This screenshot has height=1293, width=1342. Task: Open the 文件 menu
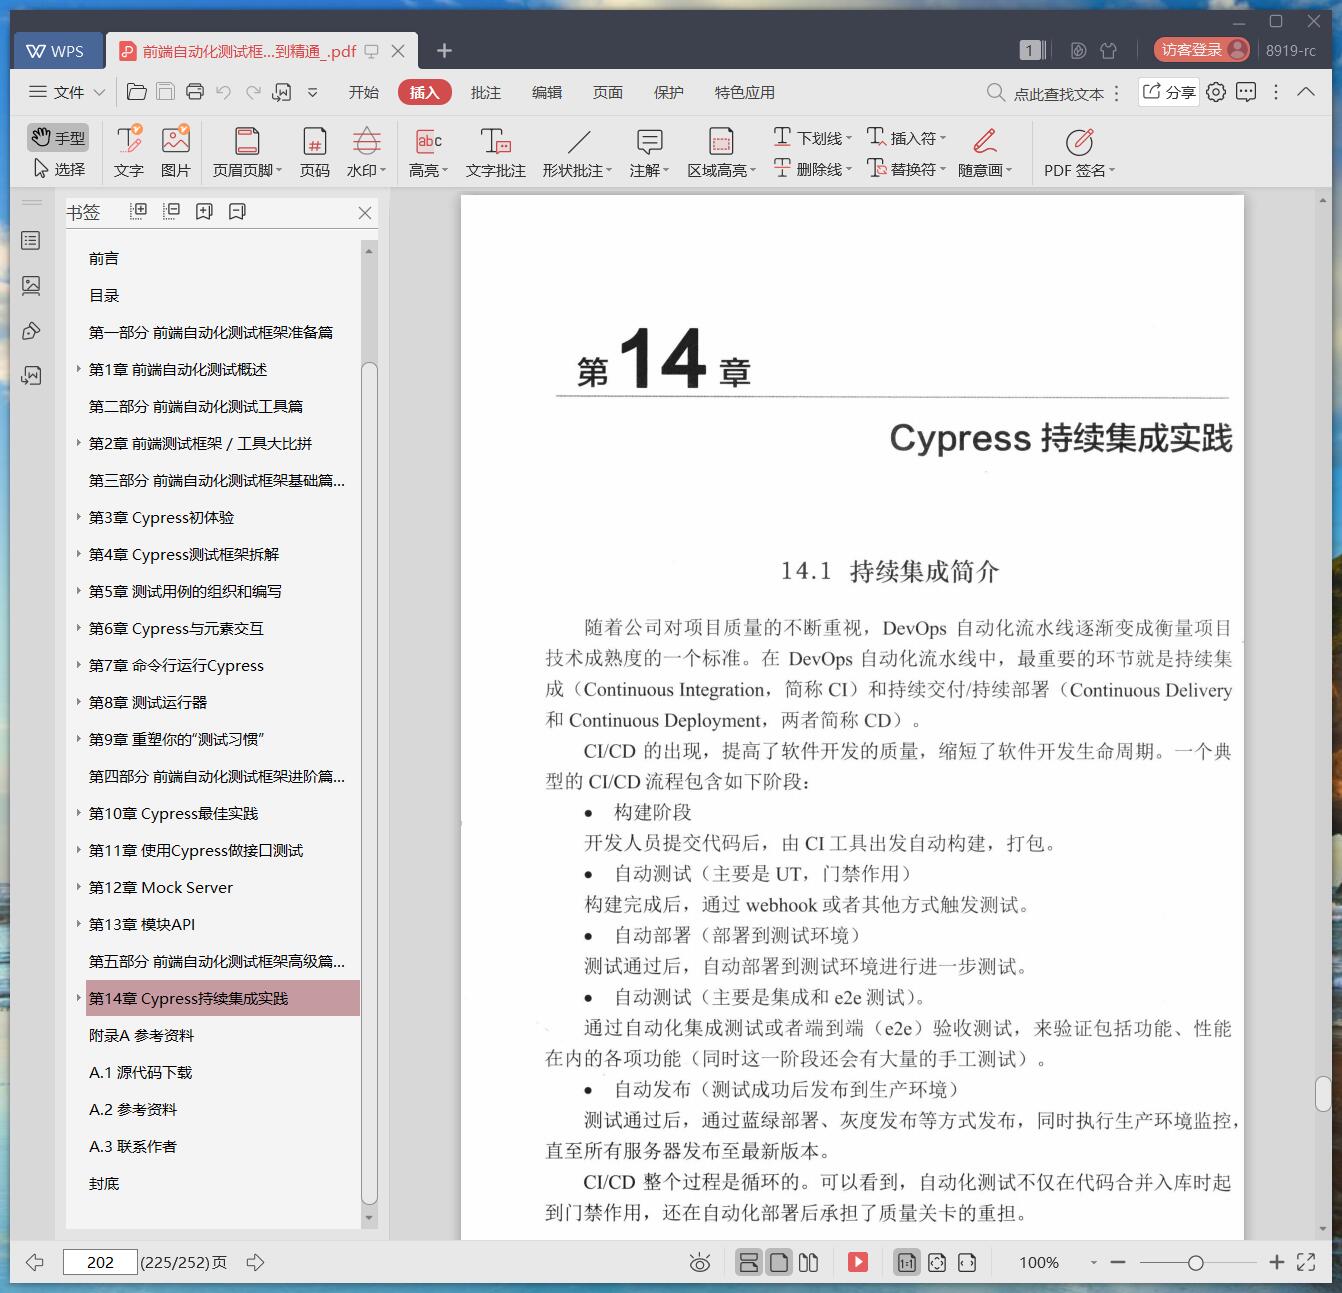coord(67,92)
